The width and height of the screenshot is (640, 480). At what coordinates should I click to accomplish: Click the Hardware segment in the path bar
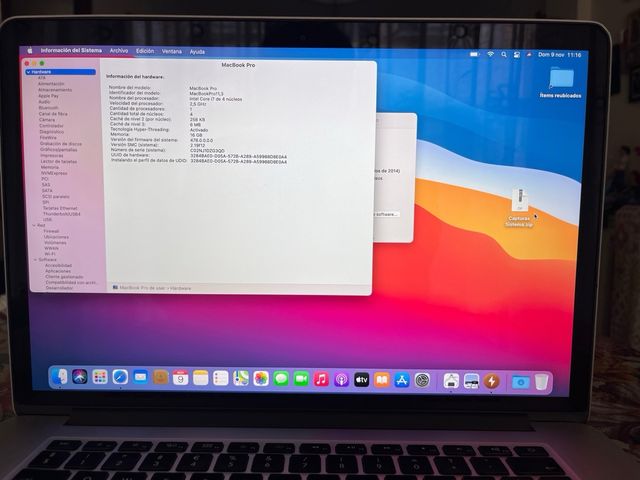tap(180, 288)
